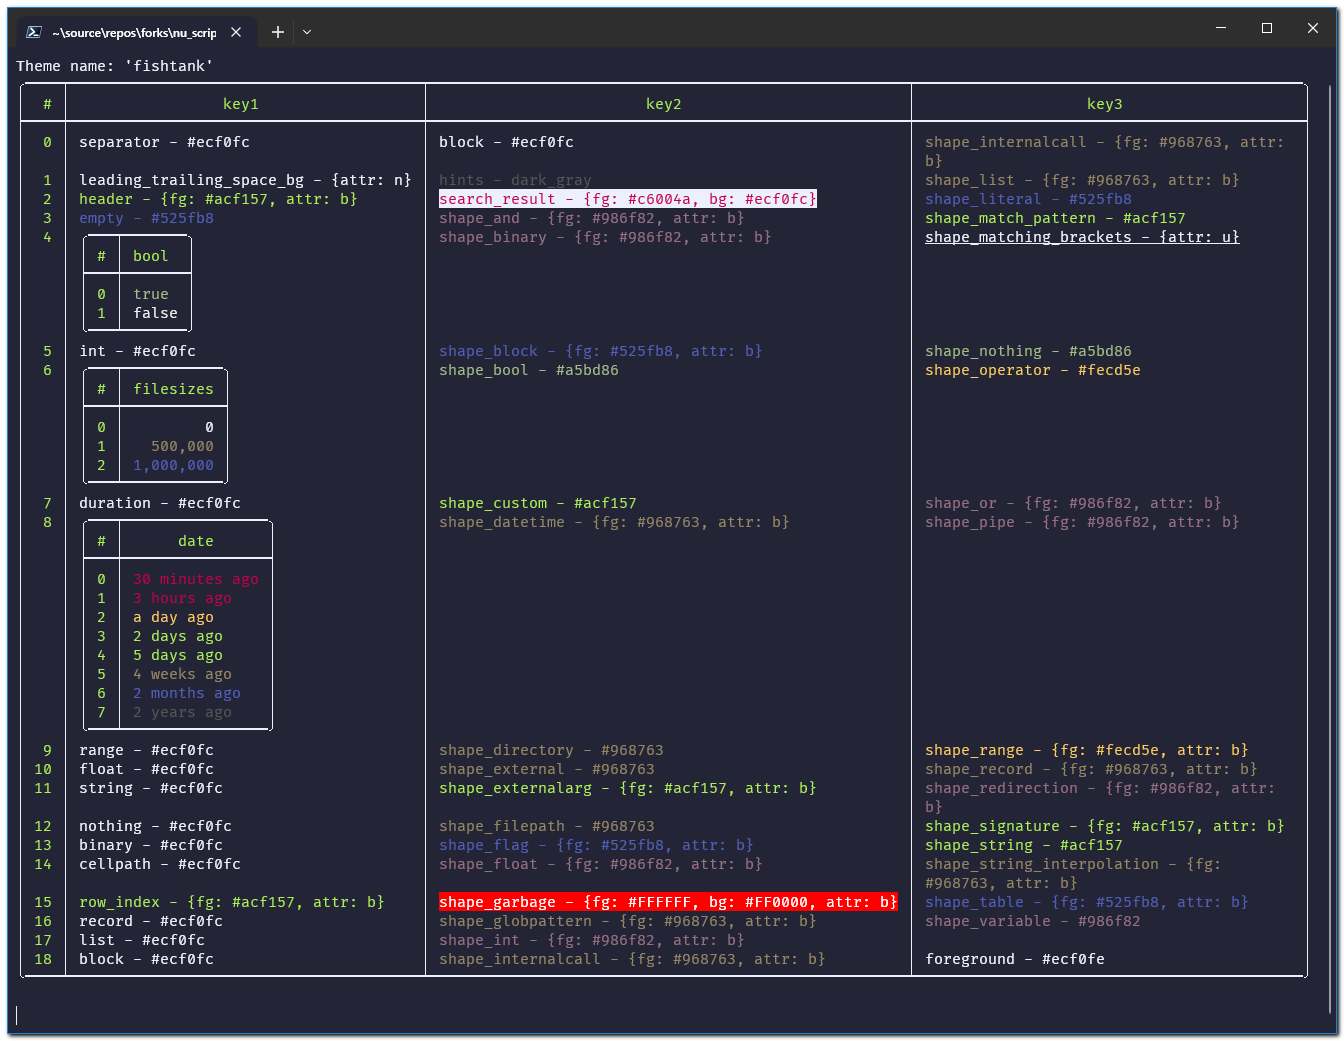
Task: Click the 'shape_externalarg' entry
Action: tap(628, 788)
